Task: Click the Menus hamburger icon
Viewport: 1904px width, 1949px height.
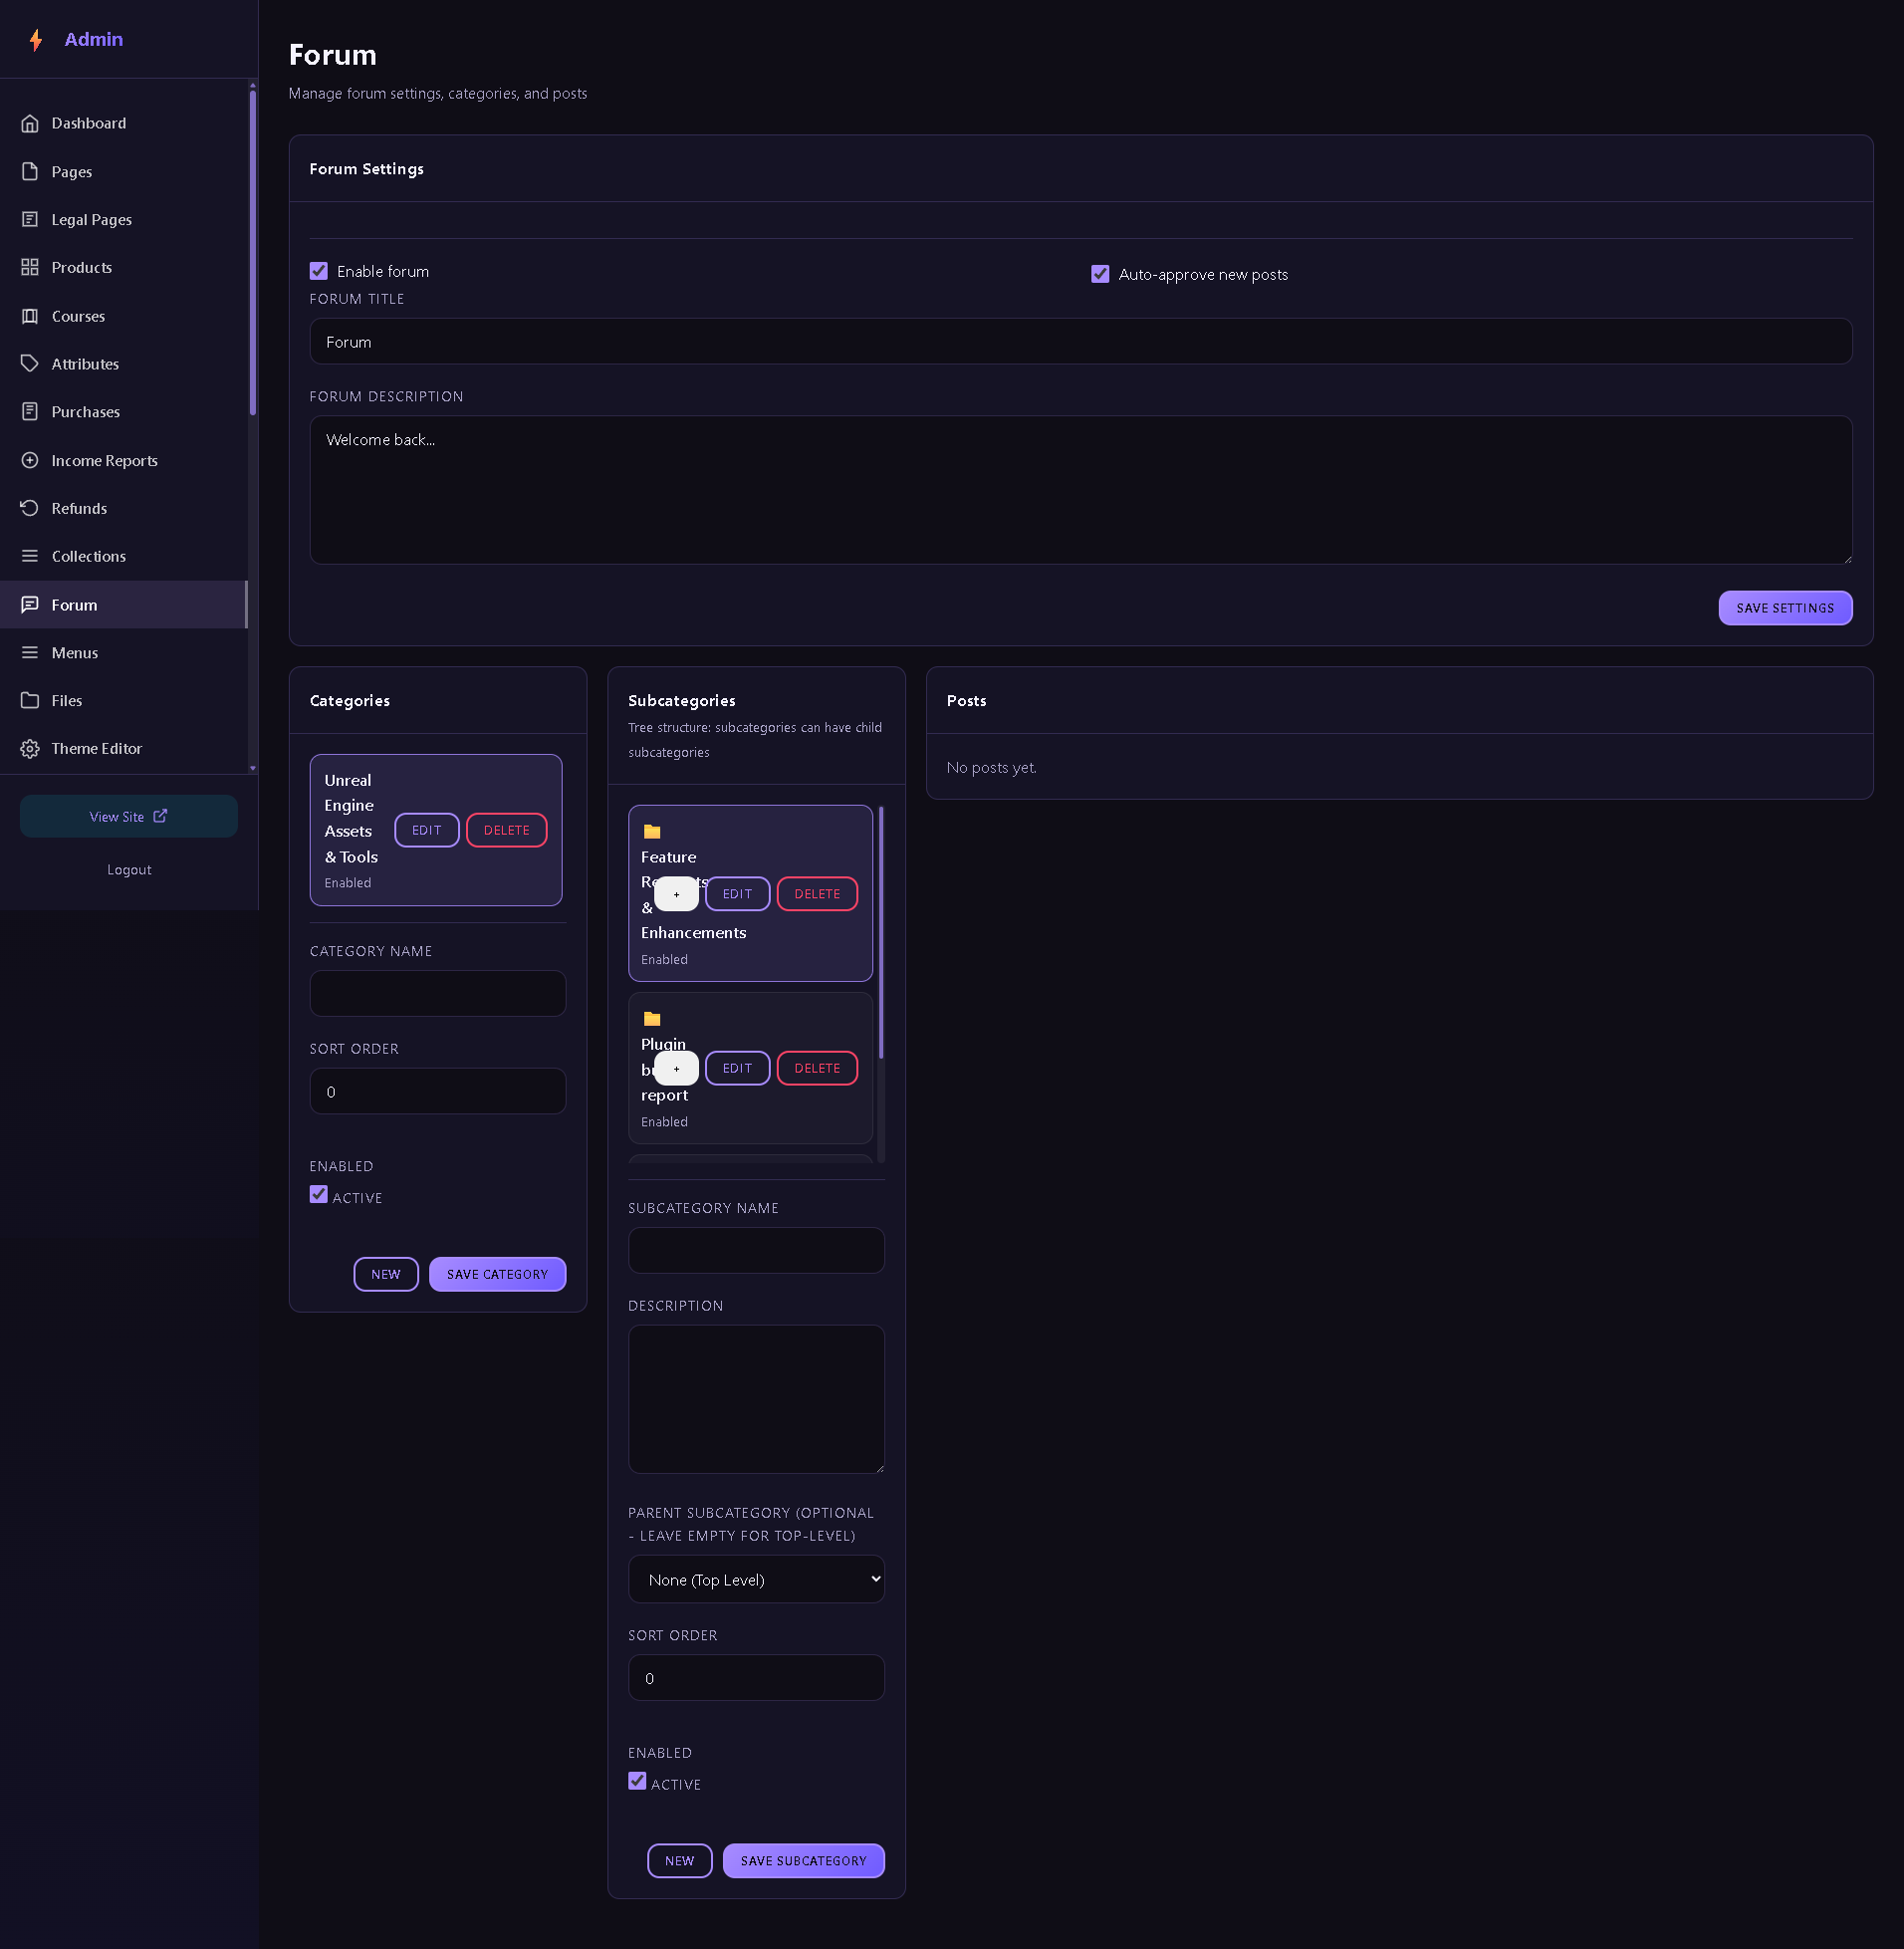Action: 30,653
